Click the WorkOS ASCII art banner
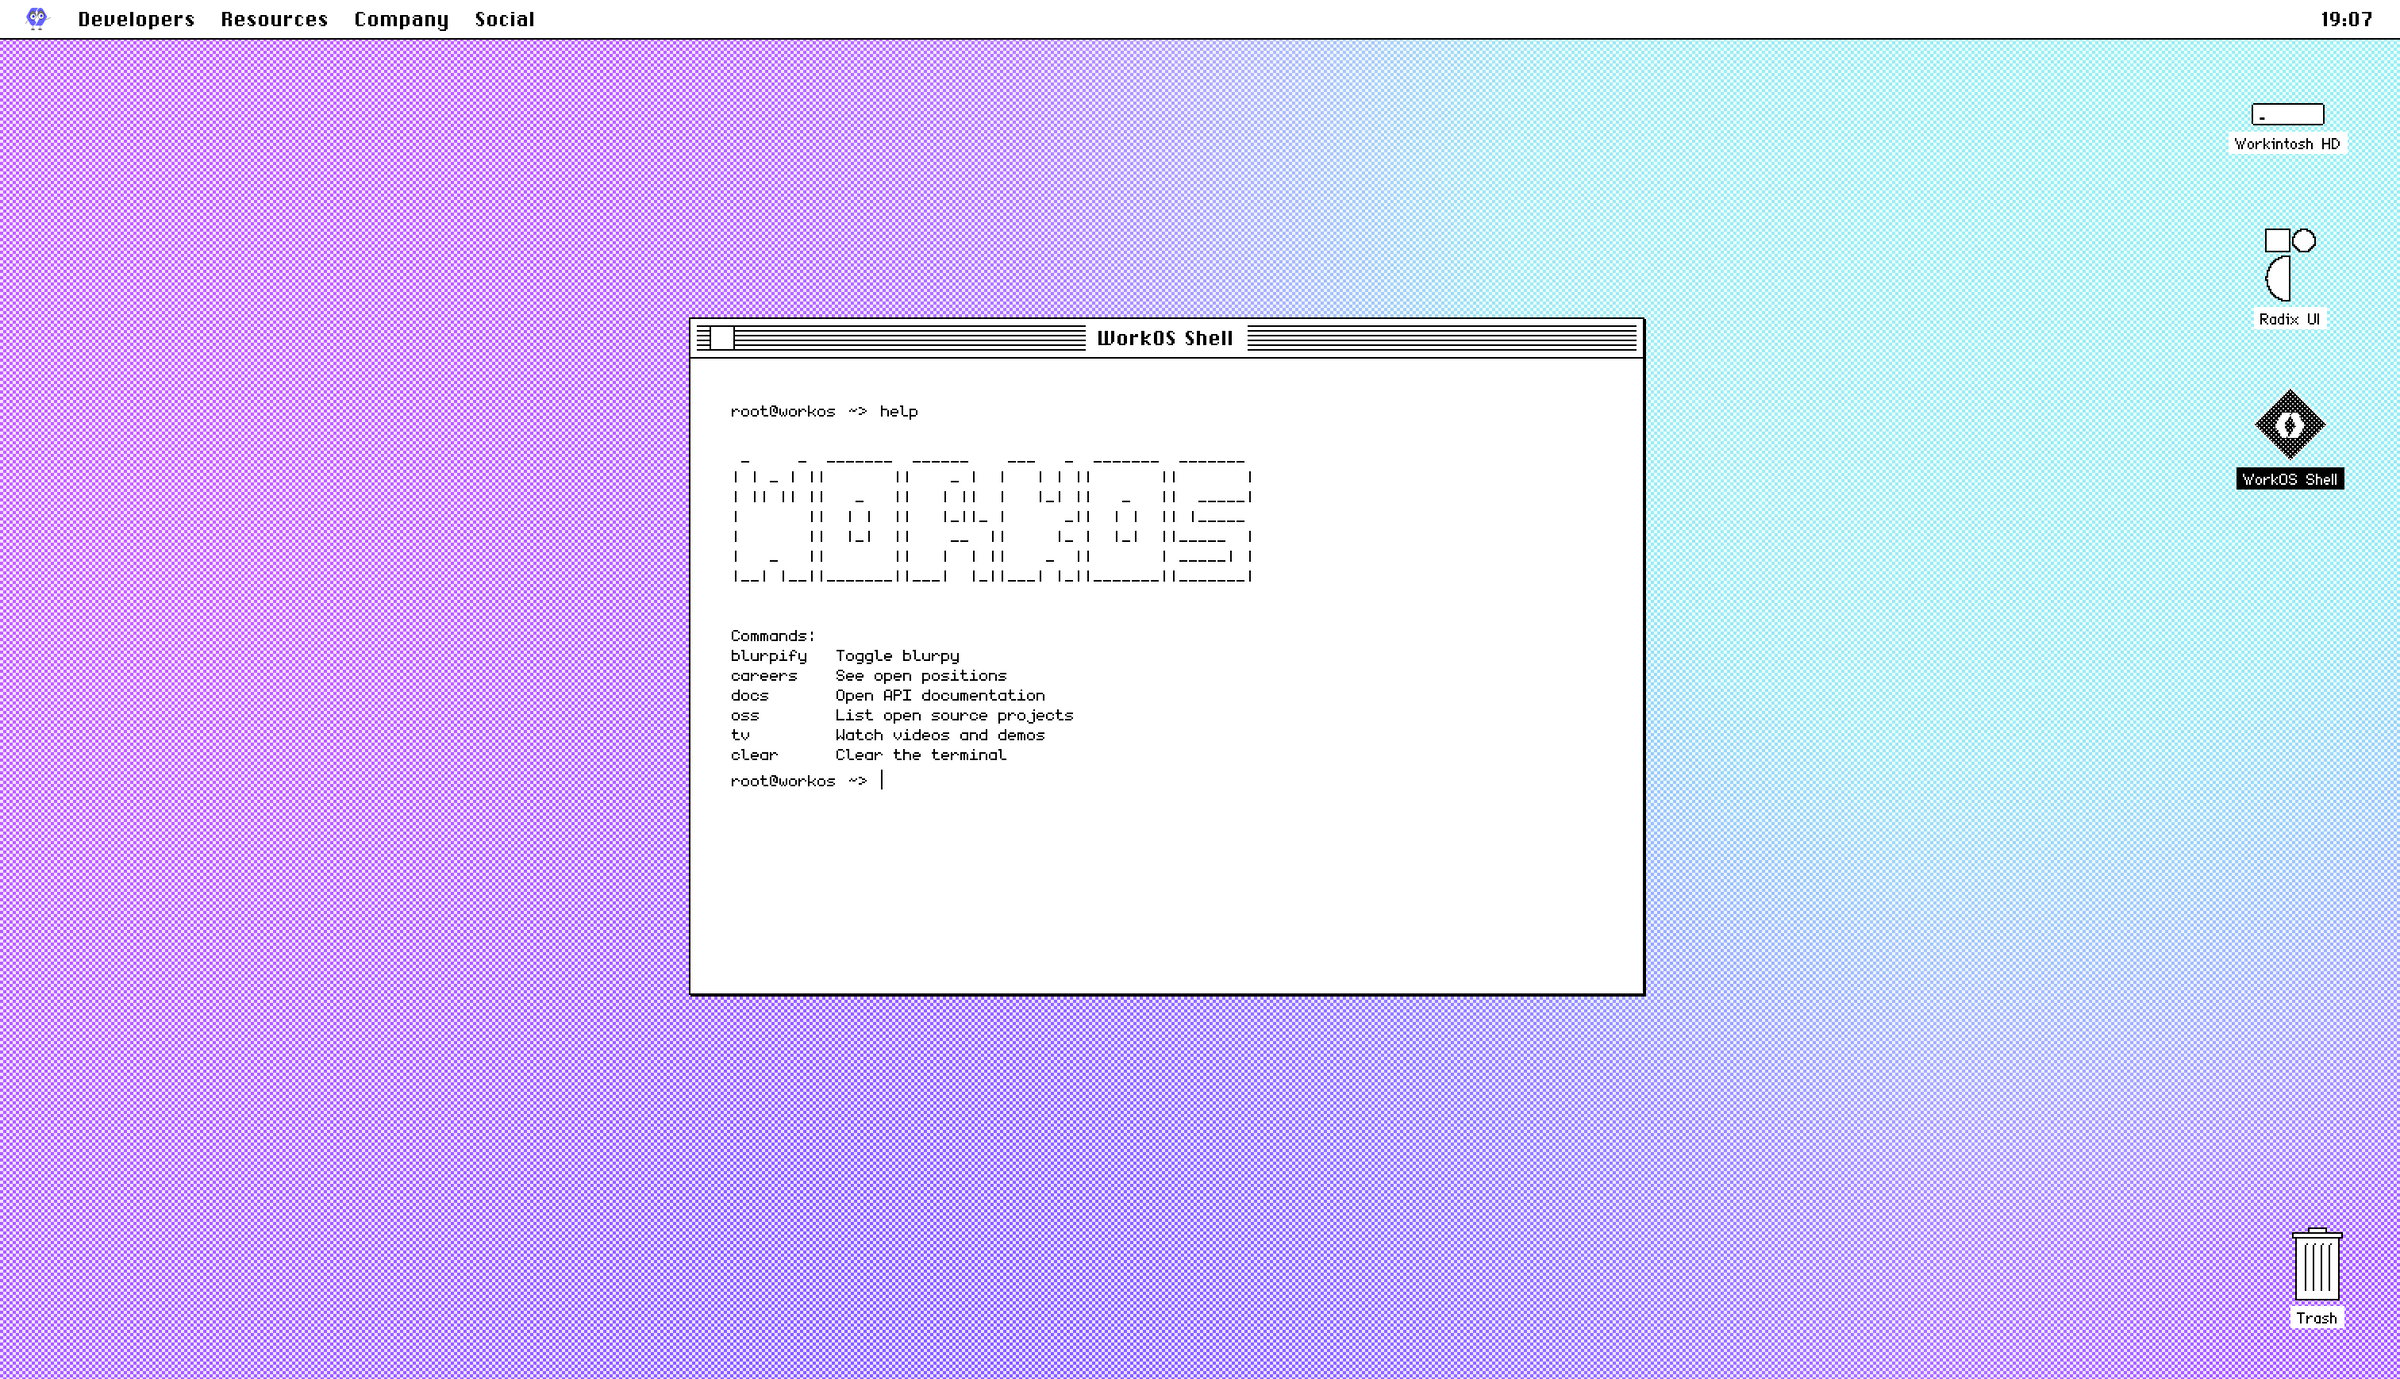2400x1379 pixels. [992, 520]
